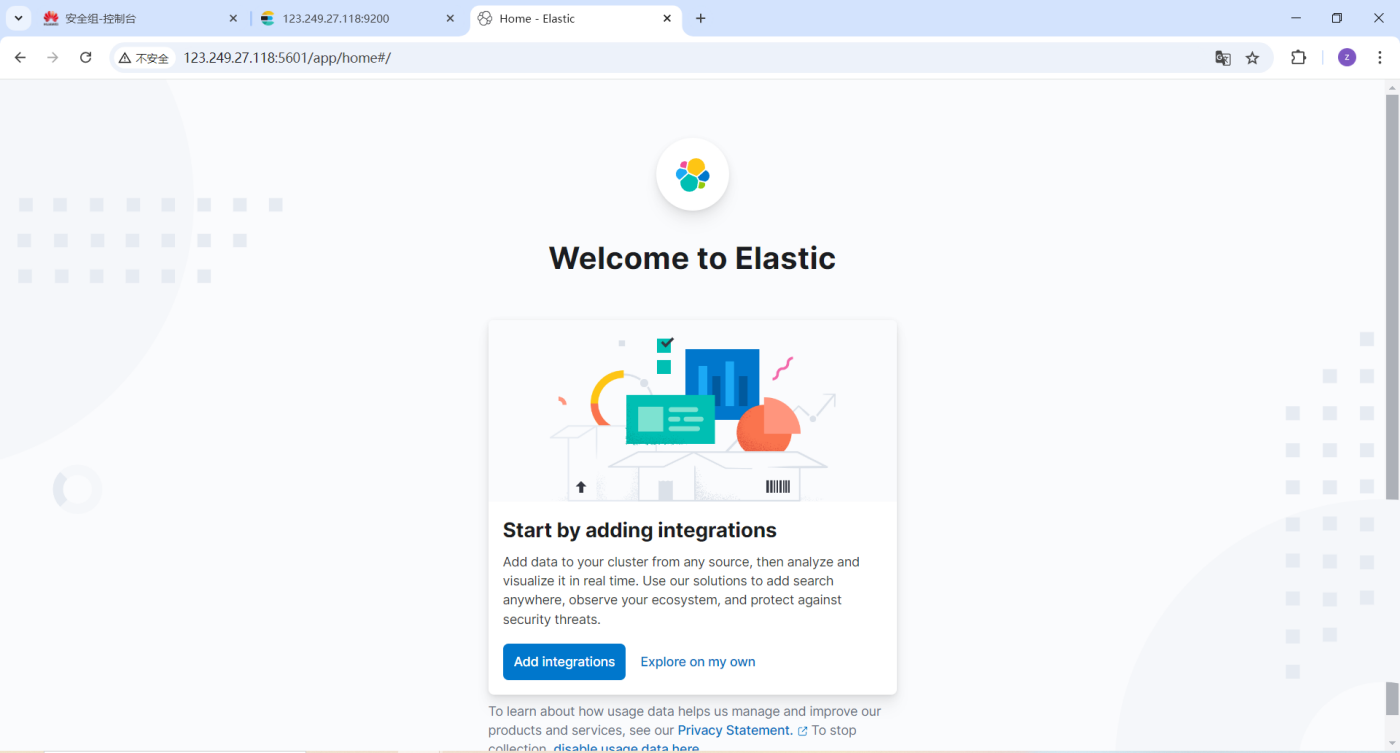The image size is (1400, 753).
Task: Close the Home - Elastic tab
Action: point(667,18)
